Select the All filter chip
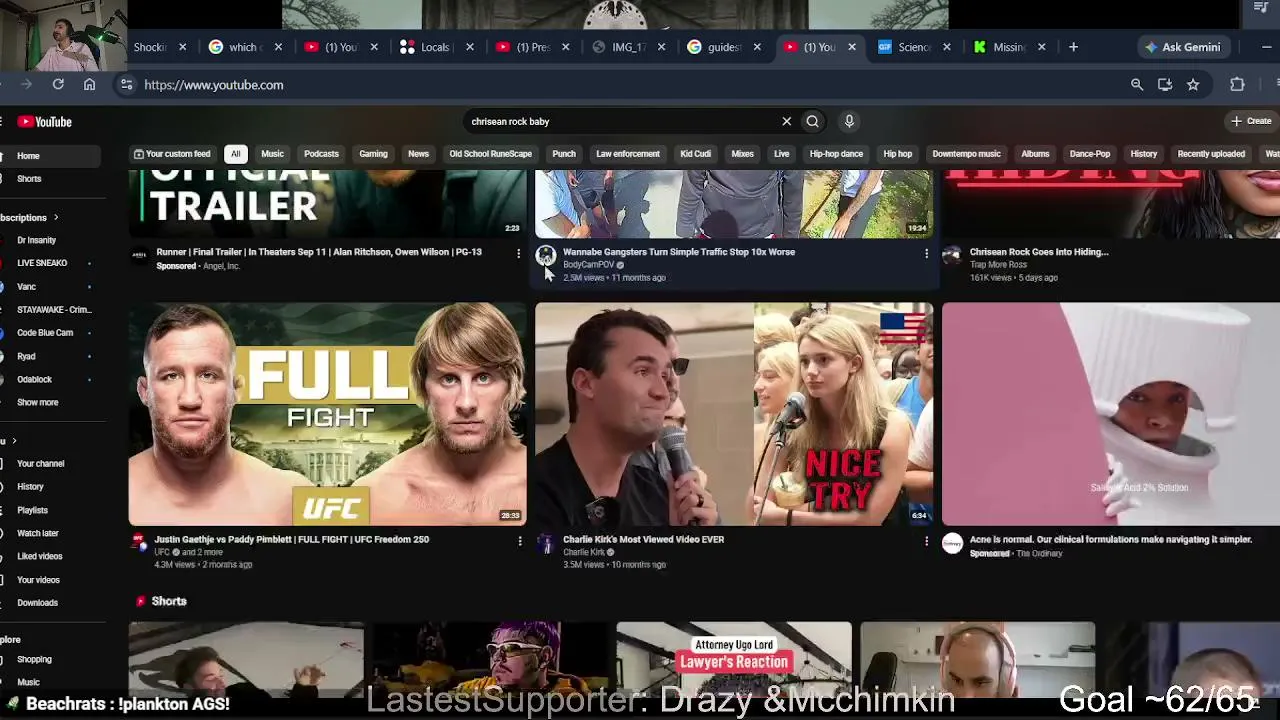The width and height of the screenshot is (1280, 720). 235,154
